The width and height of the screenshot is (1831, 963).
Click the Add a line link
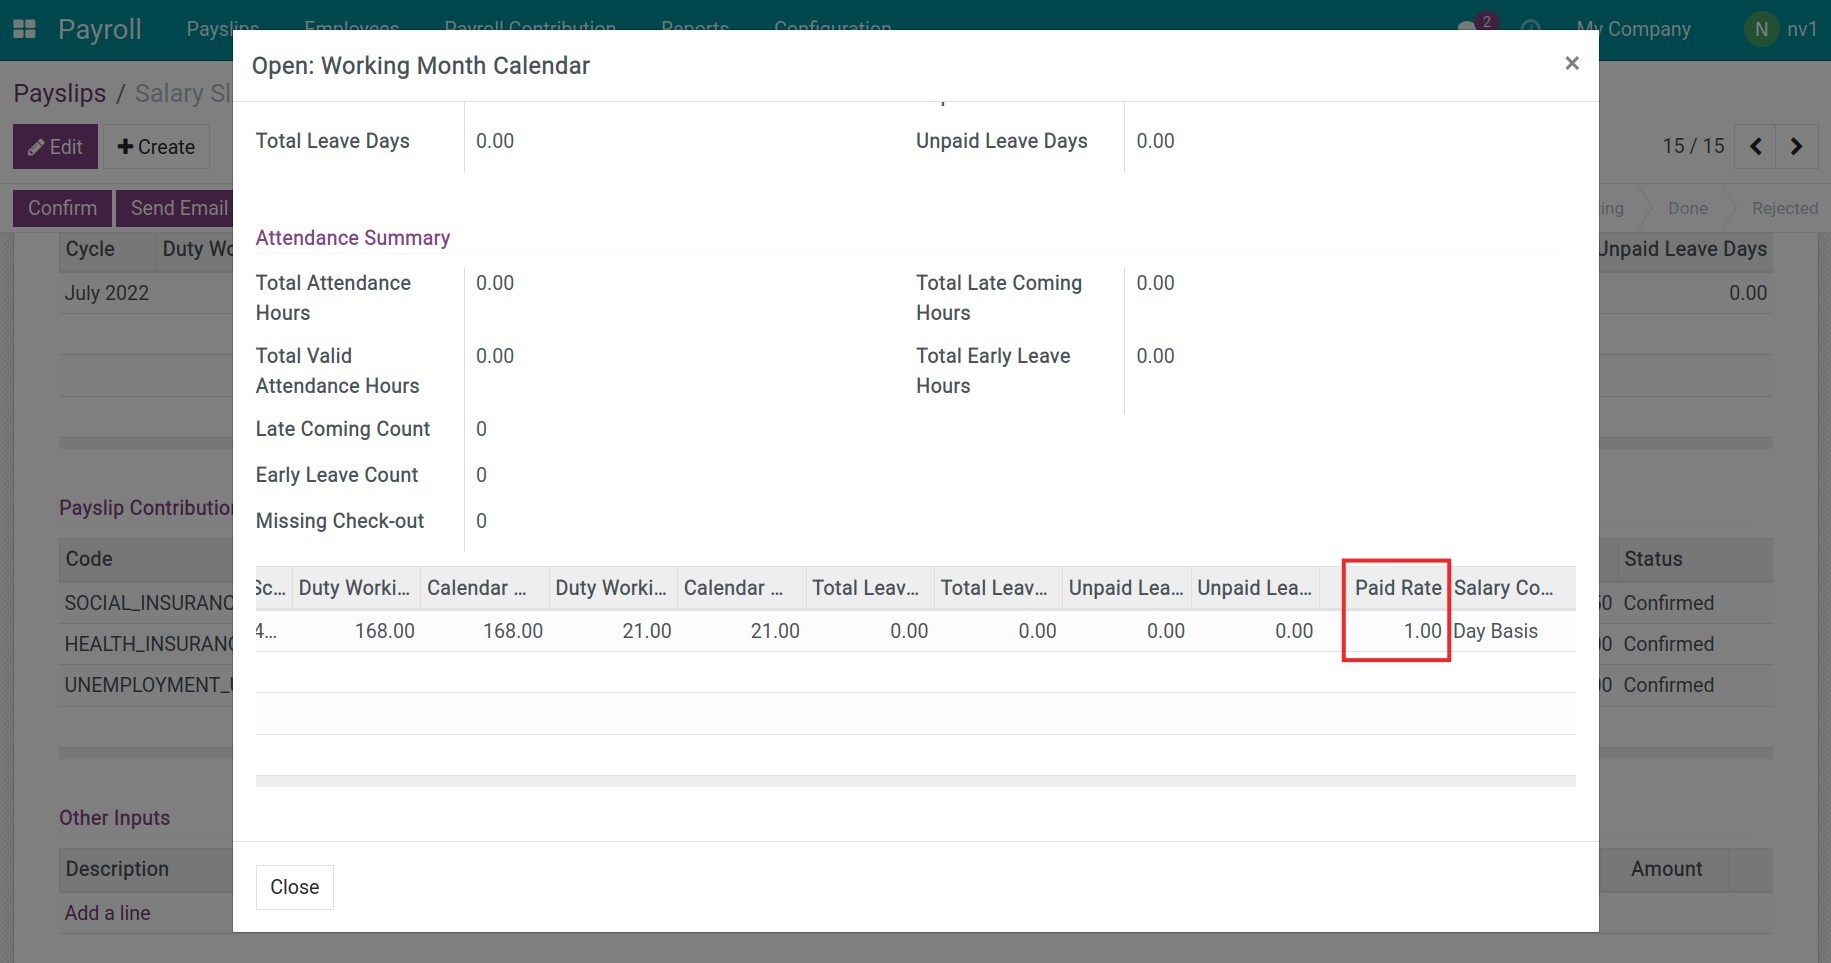point(107,913)
